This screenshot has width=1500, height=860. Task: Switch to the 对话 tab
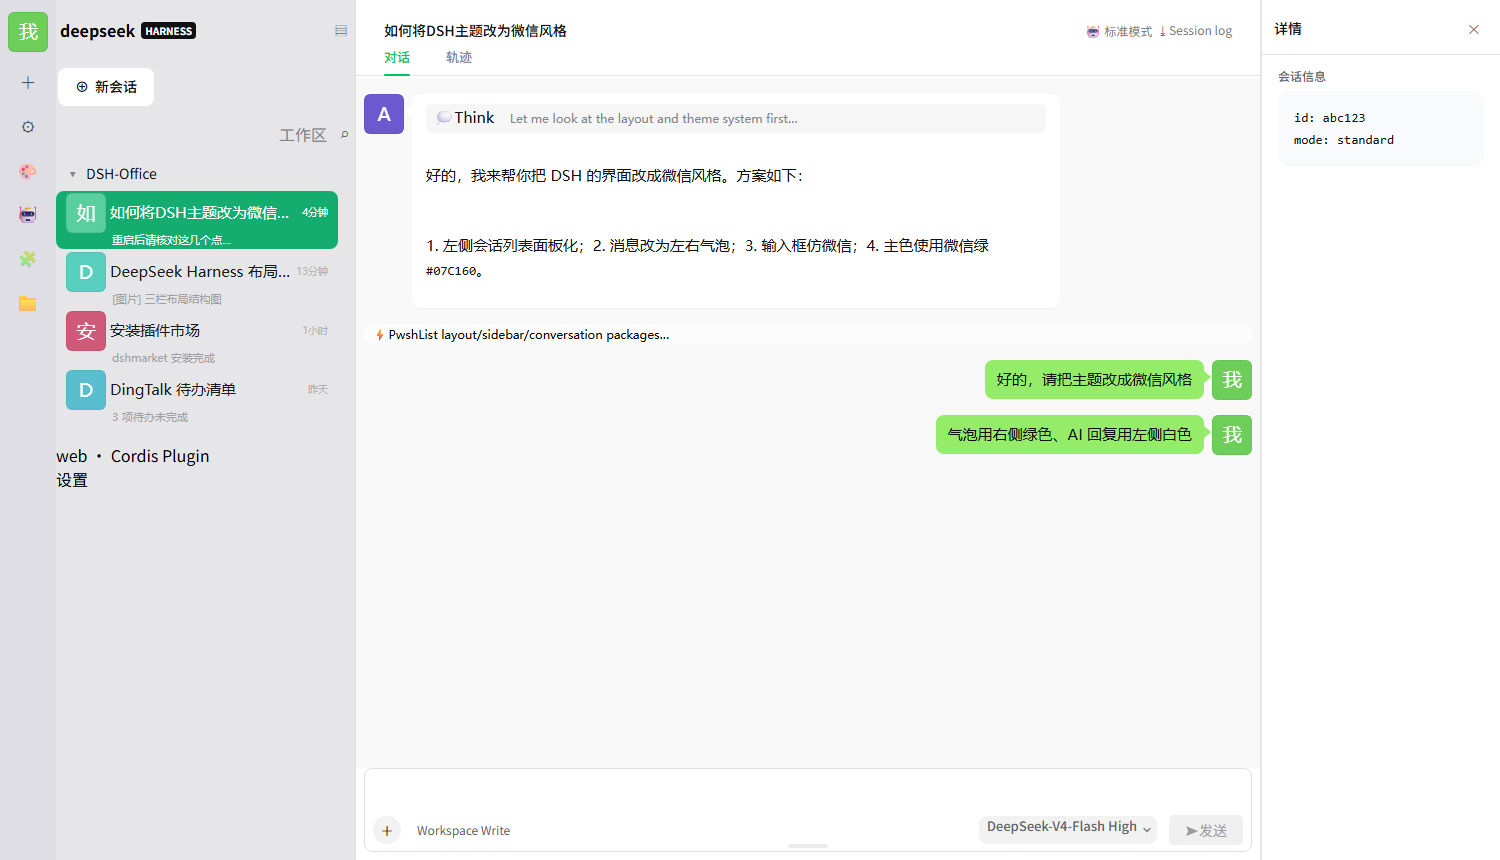pyautogui.click(x=397, y=58)
